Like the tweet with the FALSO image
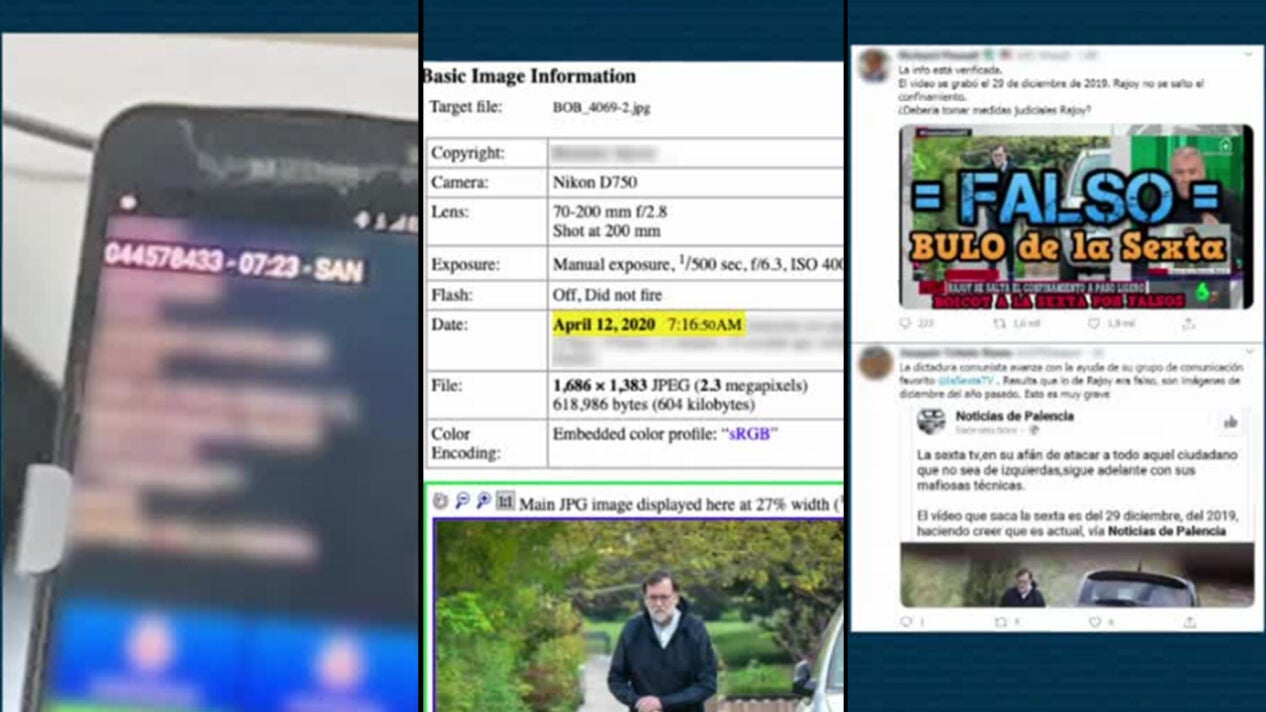This screenshot has width=1266, height=712. click(1094, 324)
